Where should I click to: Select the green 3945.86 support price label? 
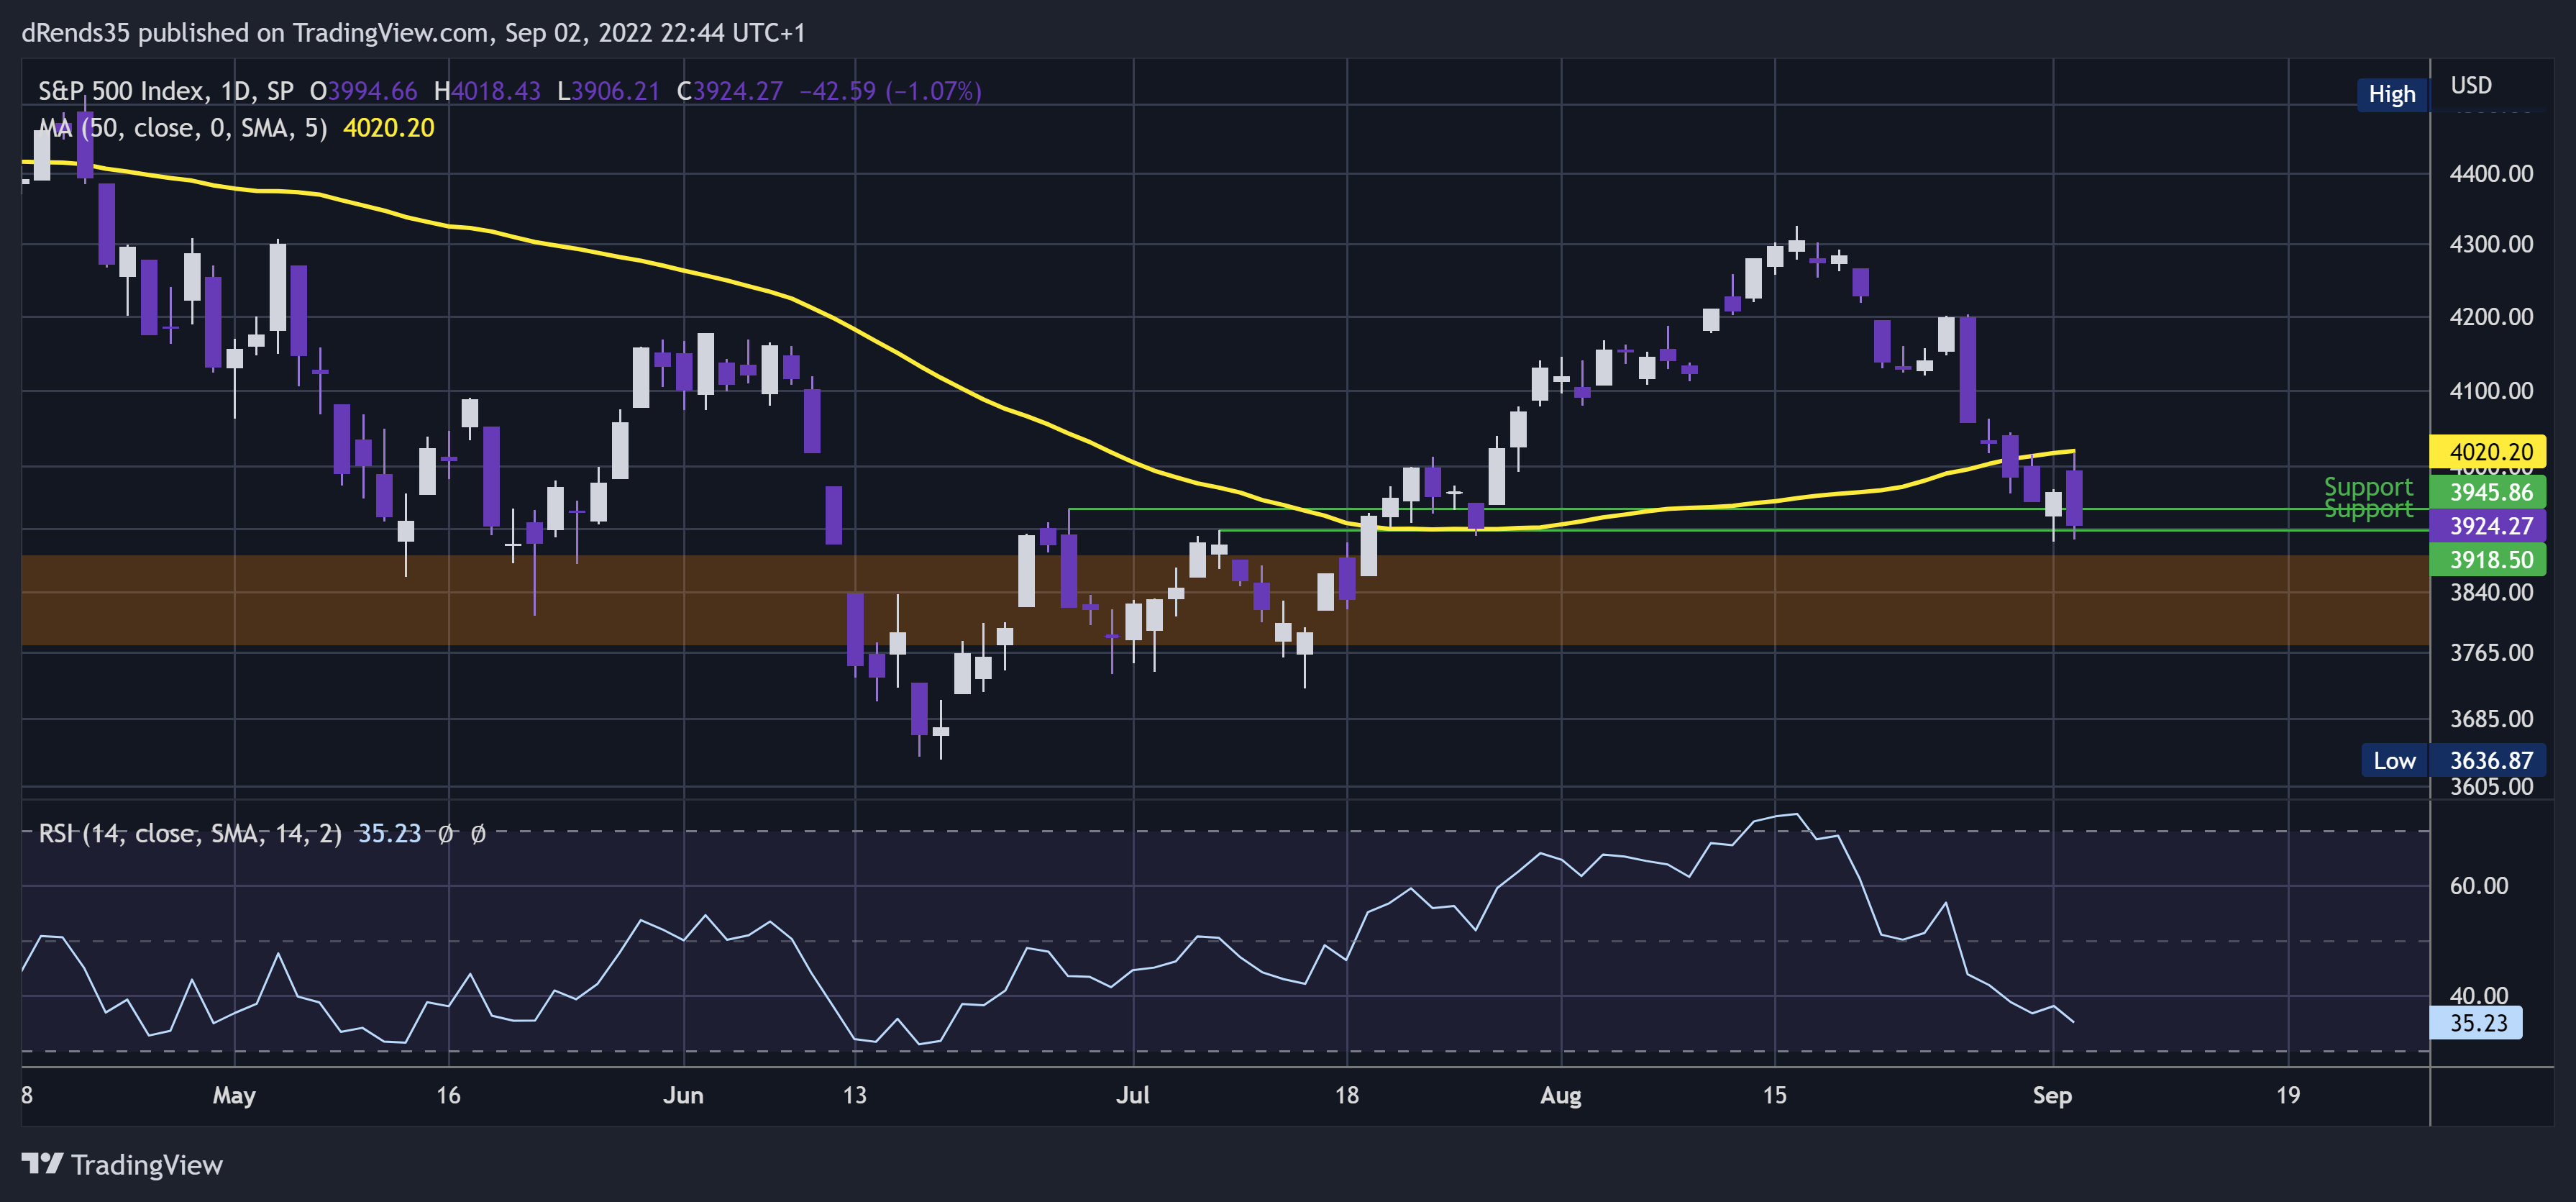(x=2488, y=492)
